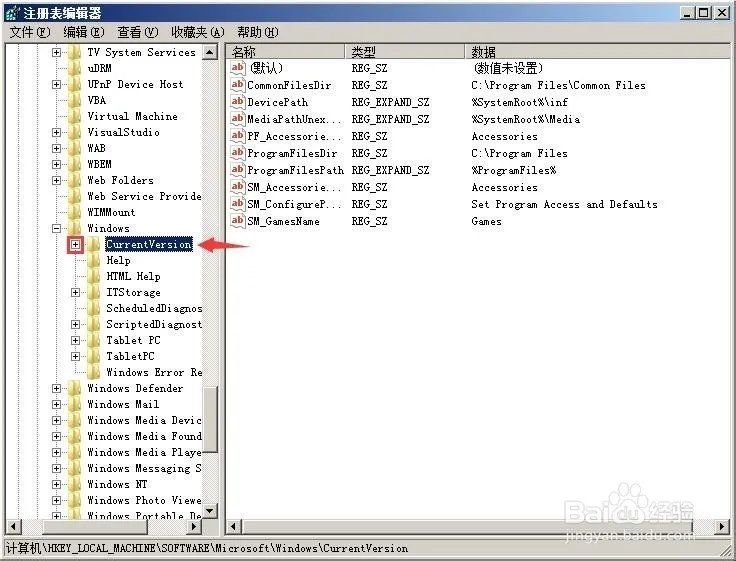Screen dimensions: 736x561
Task: Select the ProgramFilesDir string icon
Action: pyautogui.click(x=238, y=153)
